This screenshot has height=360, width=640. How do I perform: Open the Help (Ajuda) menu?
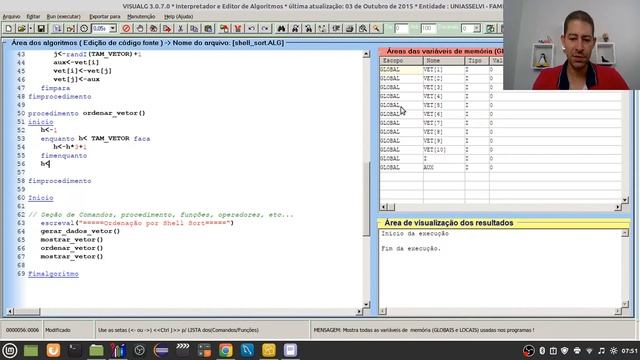click(178, 16)
